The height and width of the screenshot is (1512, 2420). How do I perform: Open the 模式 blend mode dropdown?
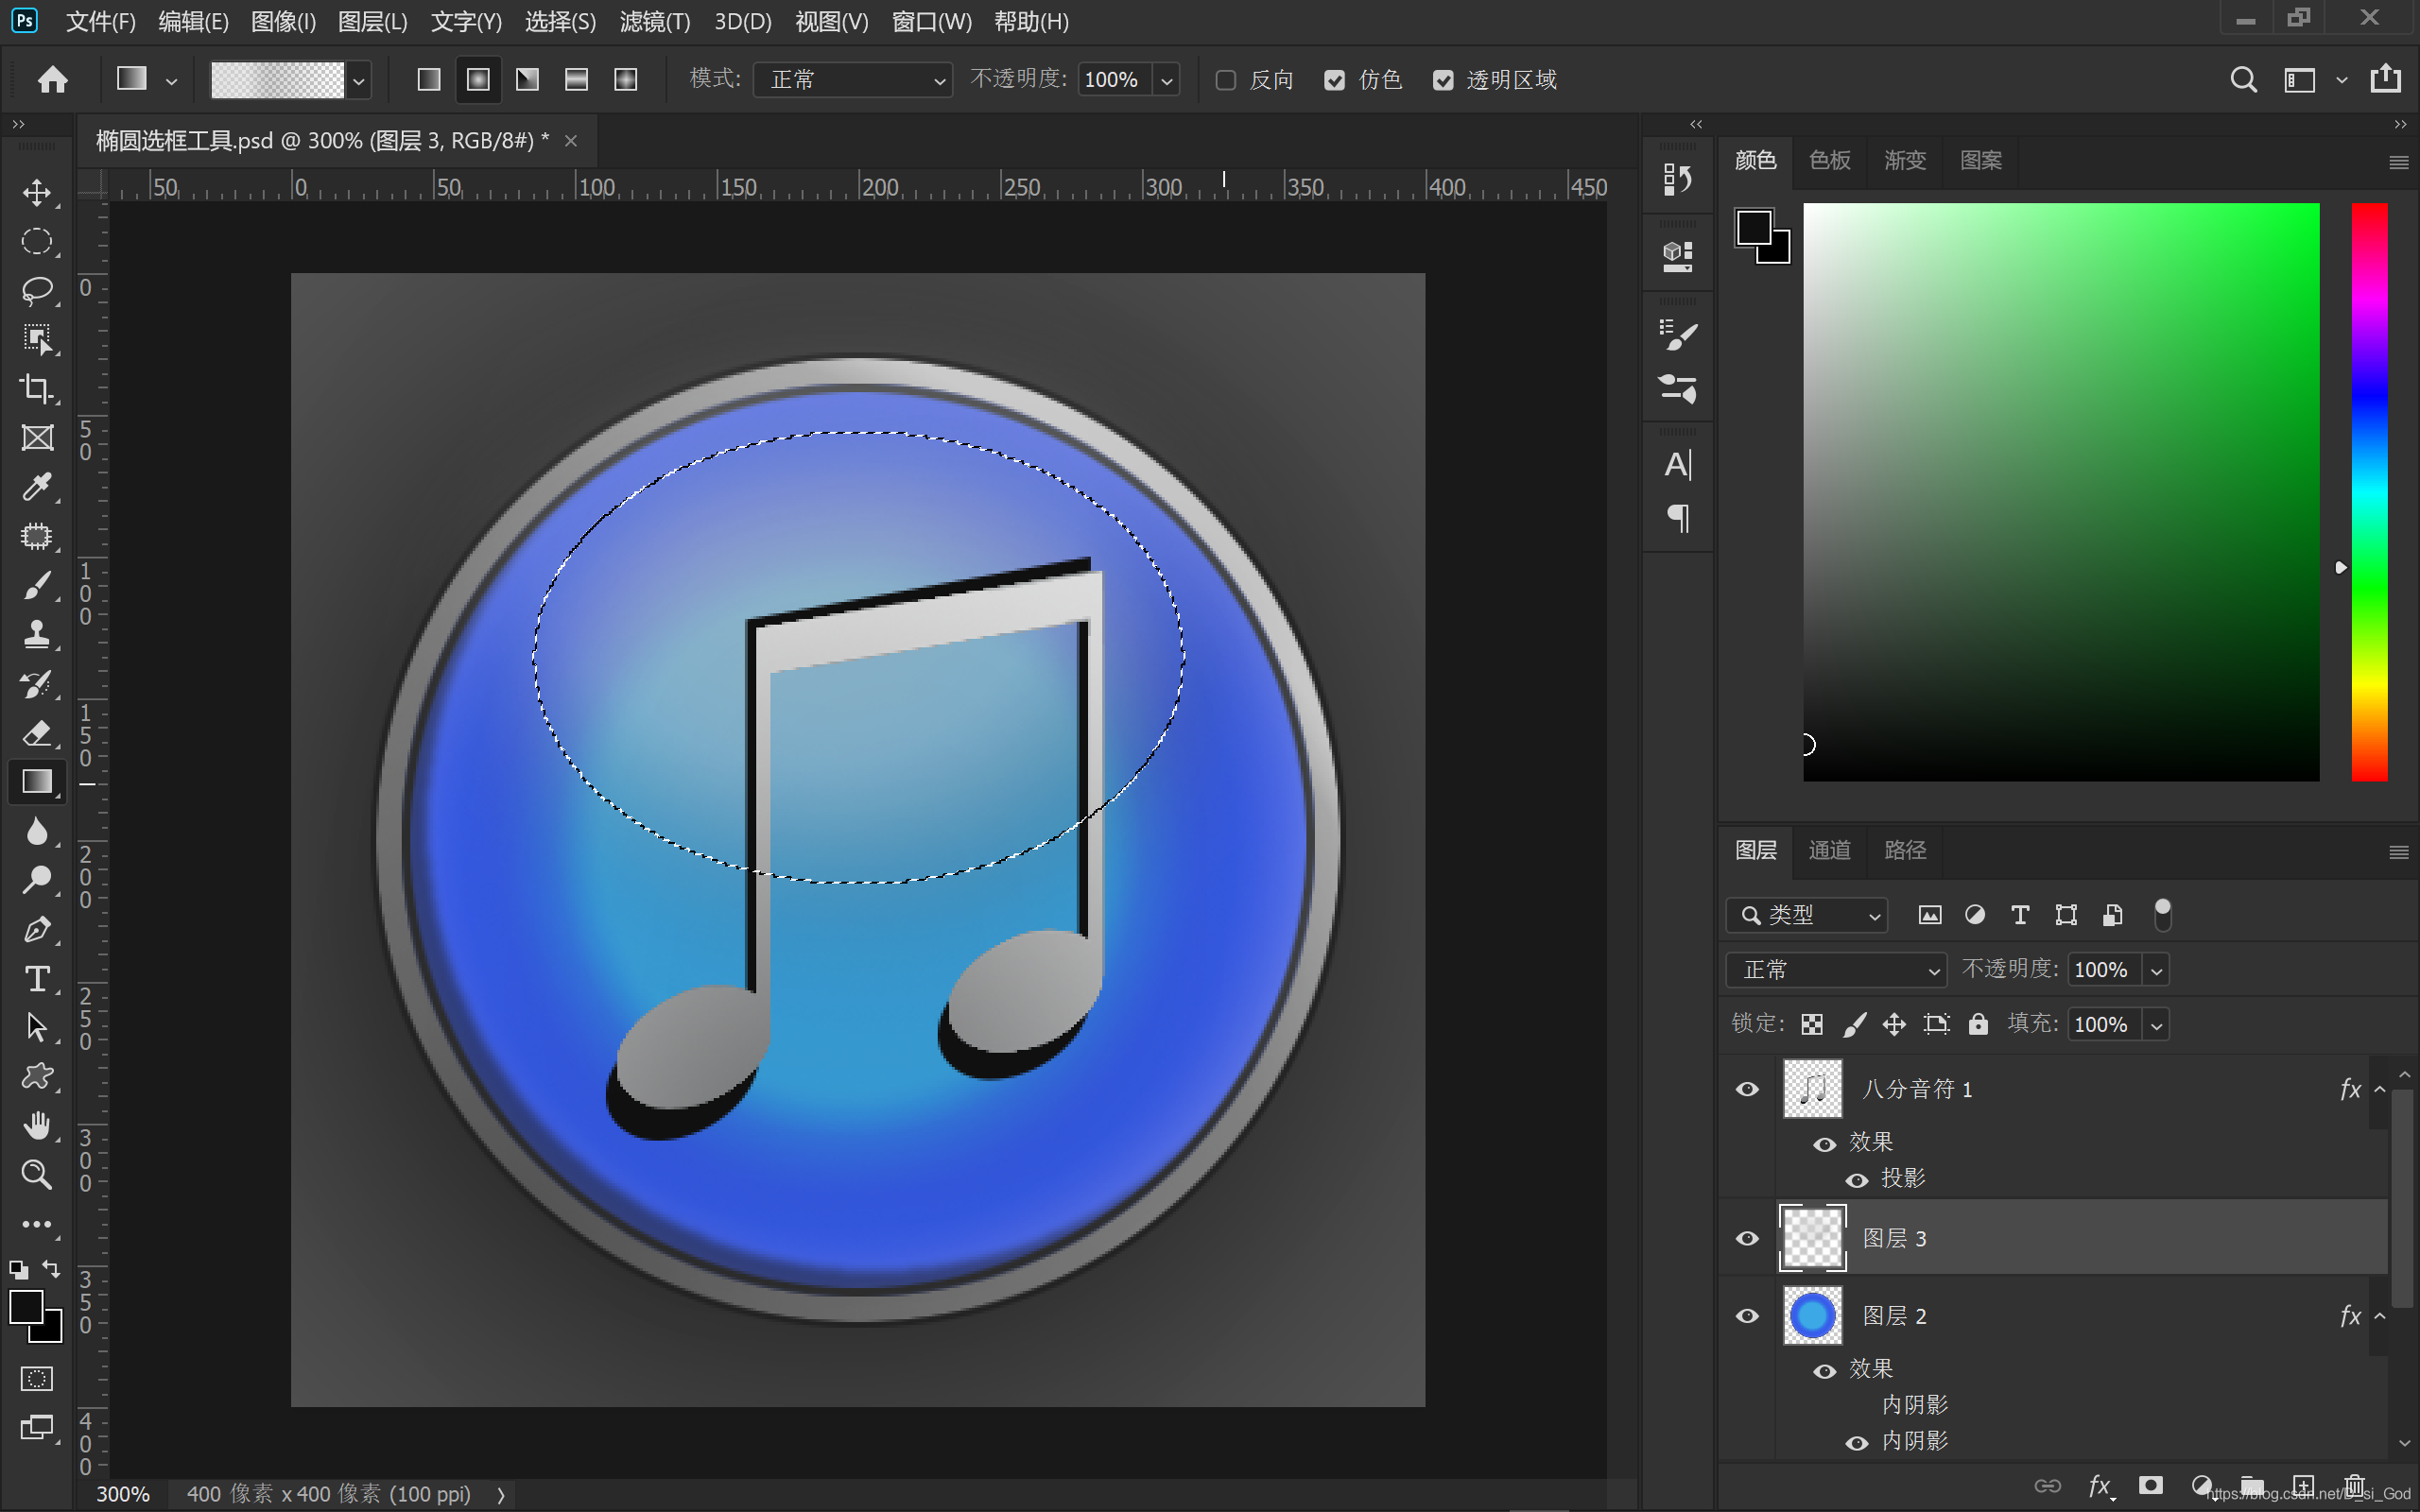(852, 80)
